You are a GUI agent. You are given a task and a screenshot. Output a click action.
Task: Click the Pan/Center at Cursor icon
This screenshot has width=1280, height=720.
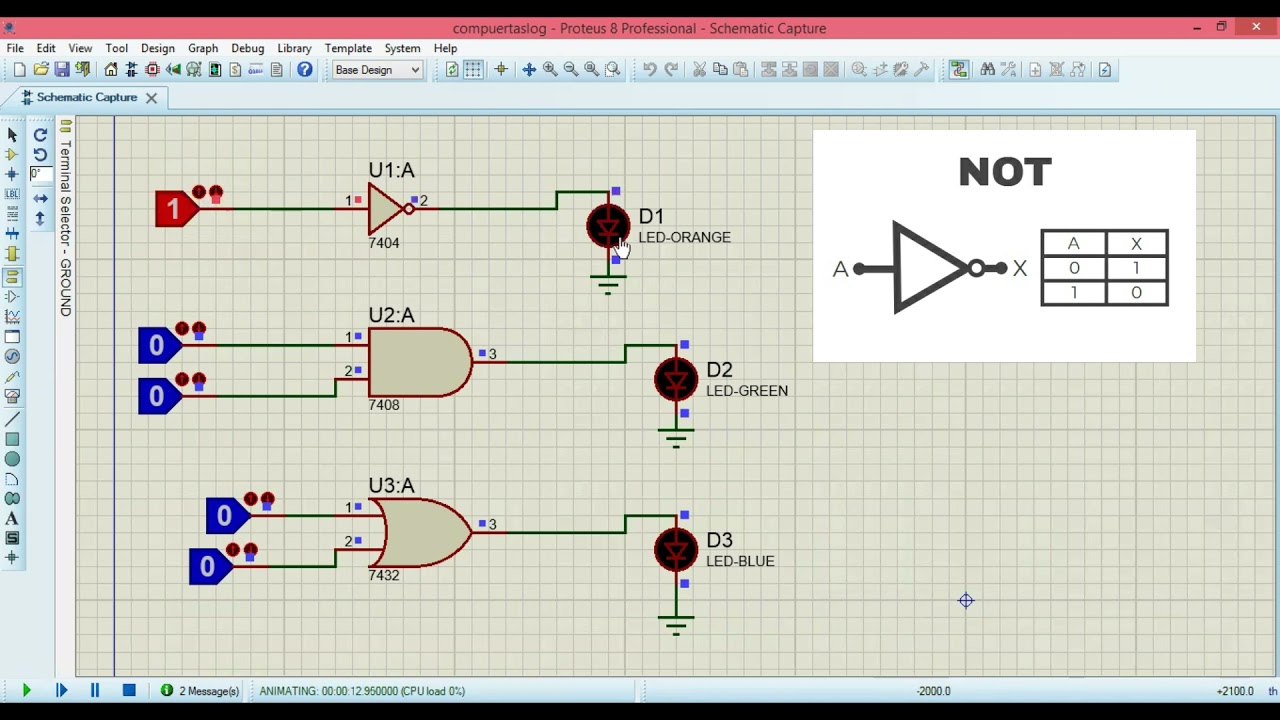[x=529, y=69]
